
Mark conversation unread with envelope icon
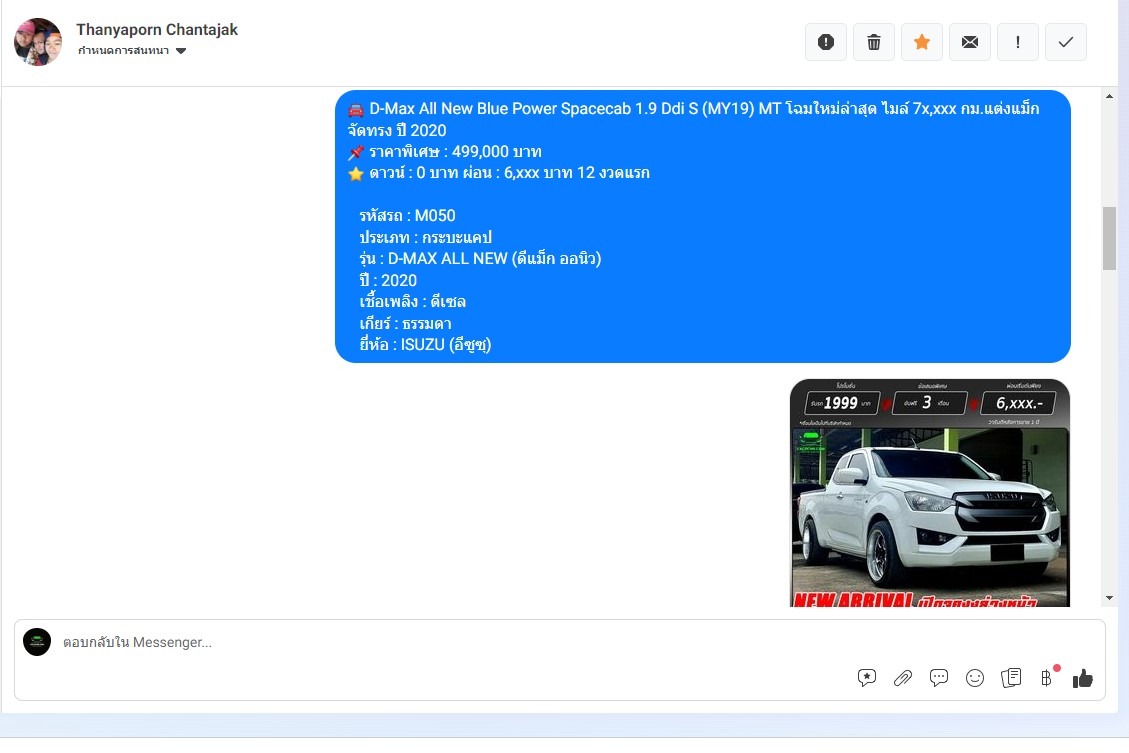[970, 42]
